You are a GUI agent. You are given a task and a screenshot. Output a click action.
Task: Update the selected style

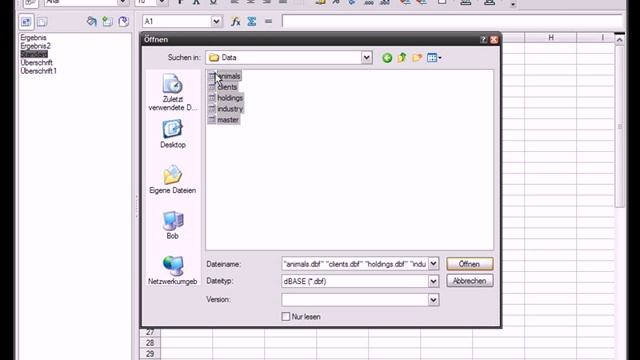click(x=123, y=22)
